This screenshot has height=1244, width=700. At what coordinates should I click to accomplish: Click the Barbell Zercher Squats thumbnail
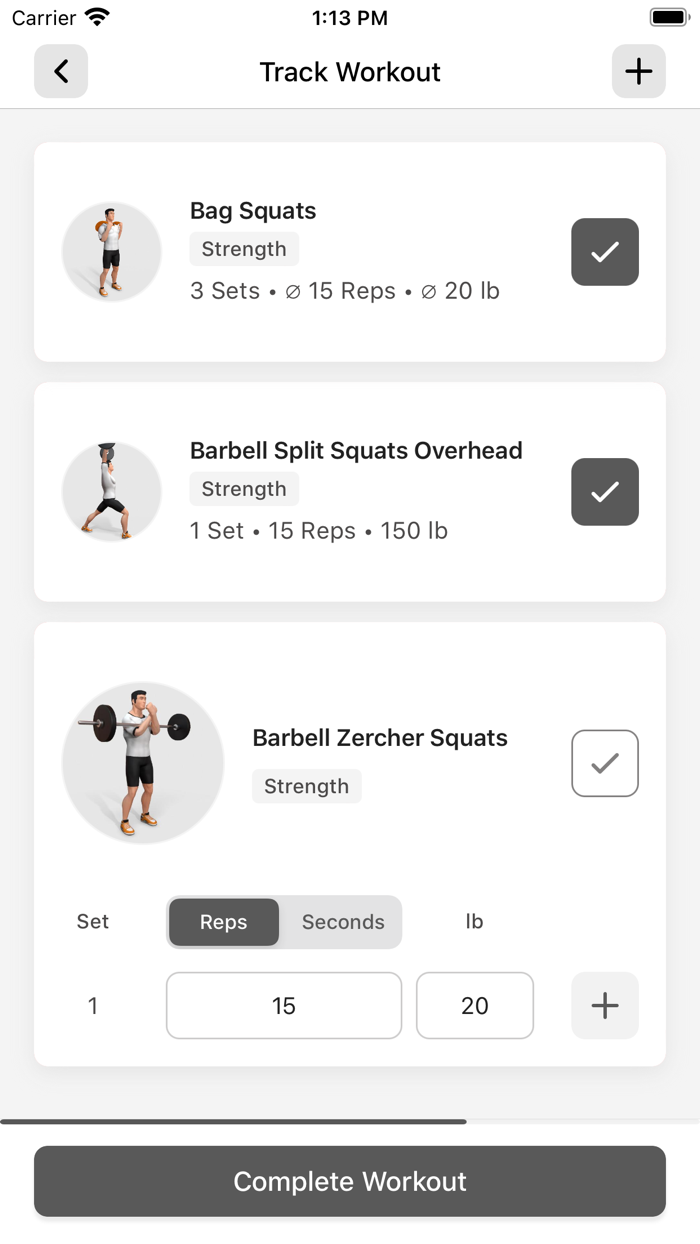click(142, 762)
